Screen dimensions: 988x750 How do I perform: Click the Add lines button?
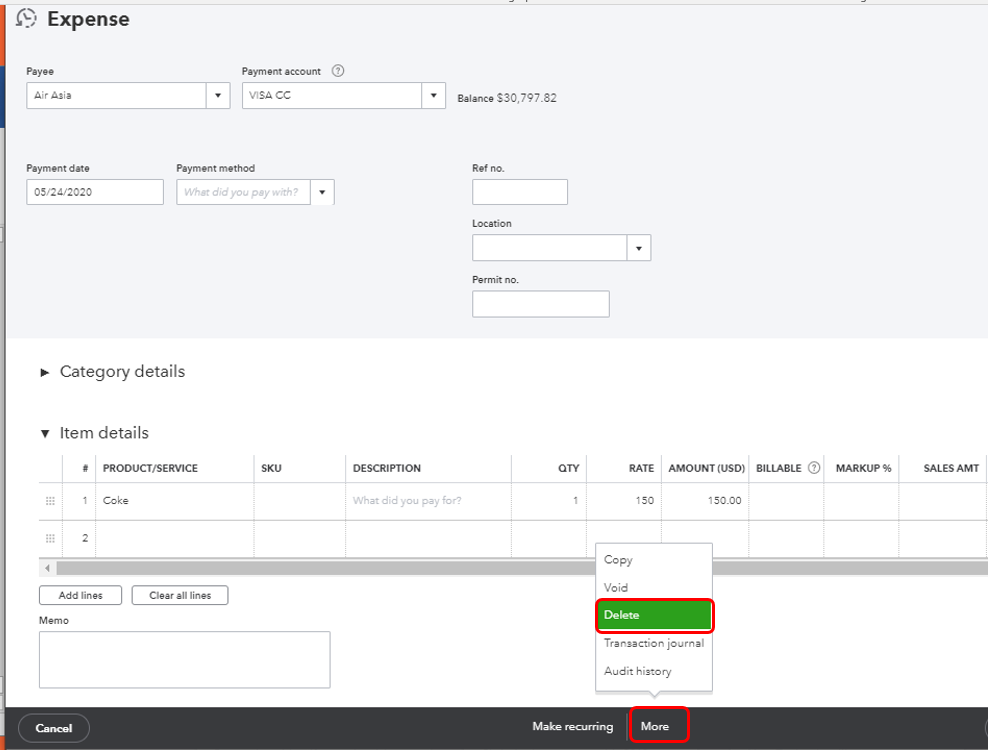coord(81,596)
